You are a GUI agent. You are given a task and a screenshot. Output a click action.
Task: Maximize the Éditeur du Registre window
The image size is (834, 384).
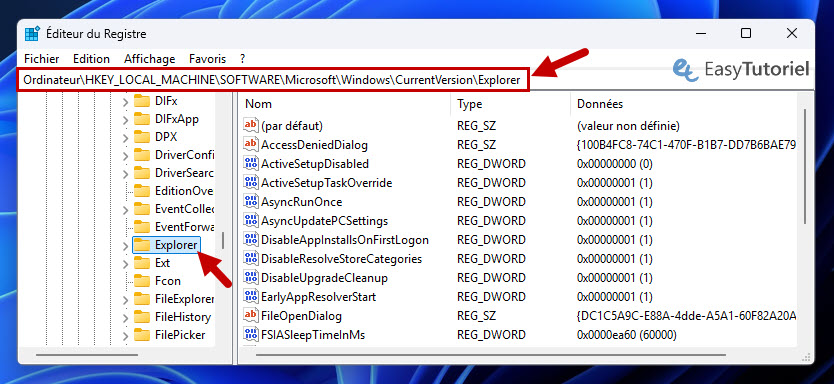[x=746, y=34]
